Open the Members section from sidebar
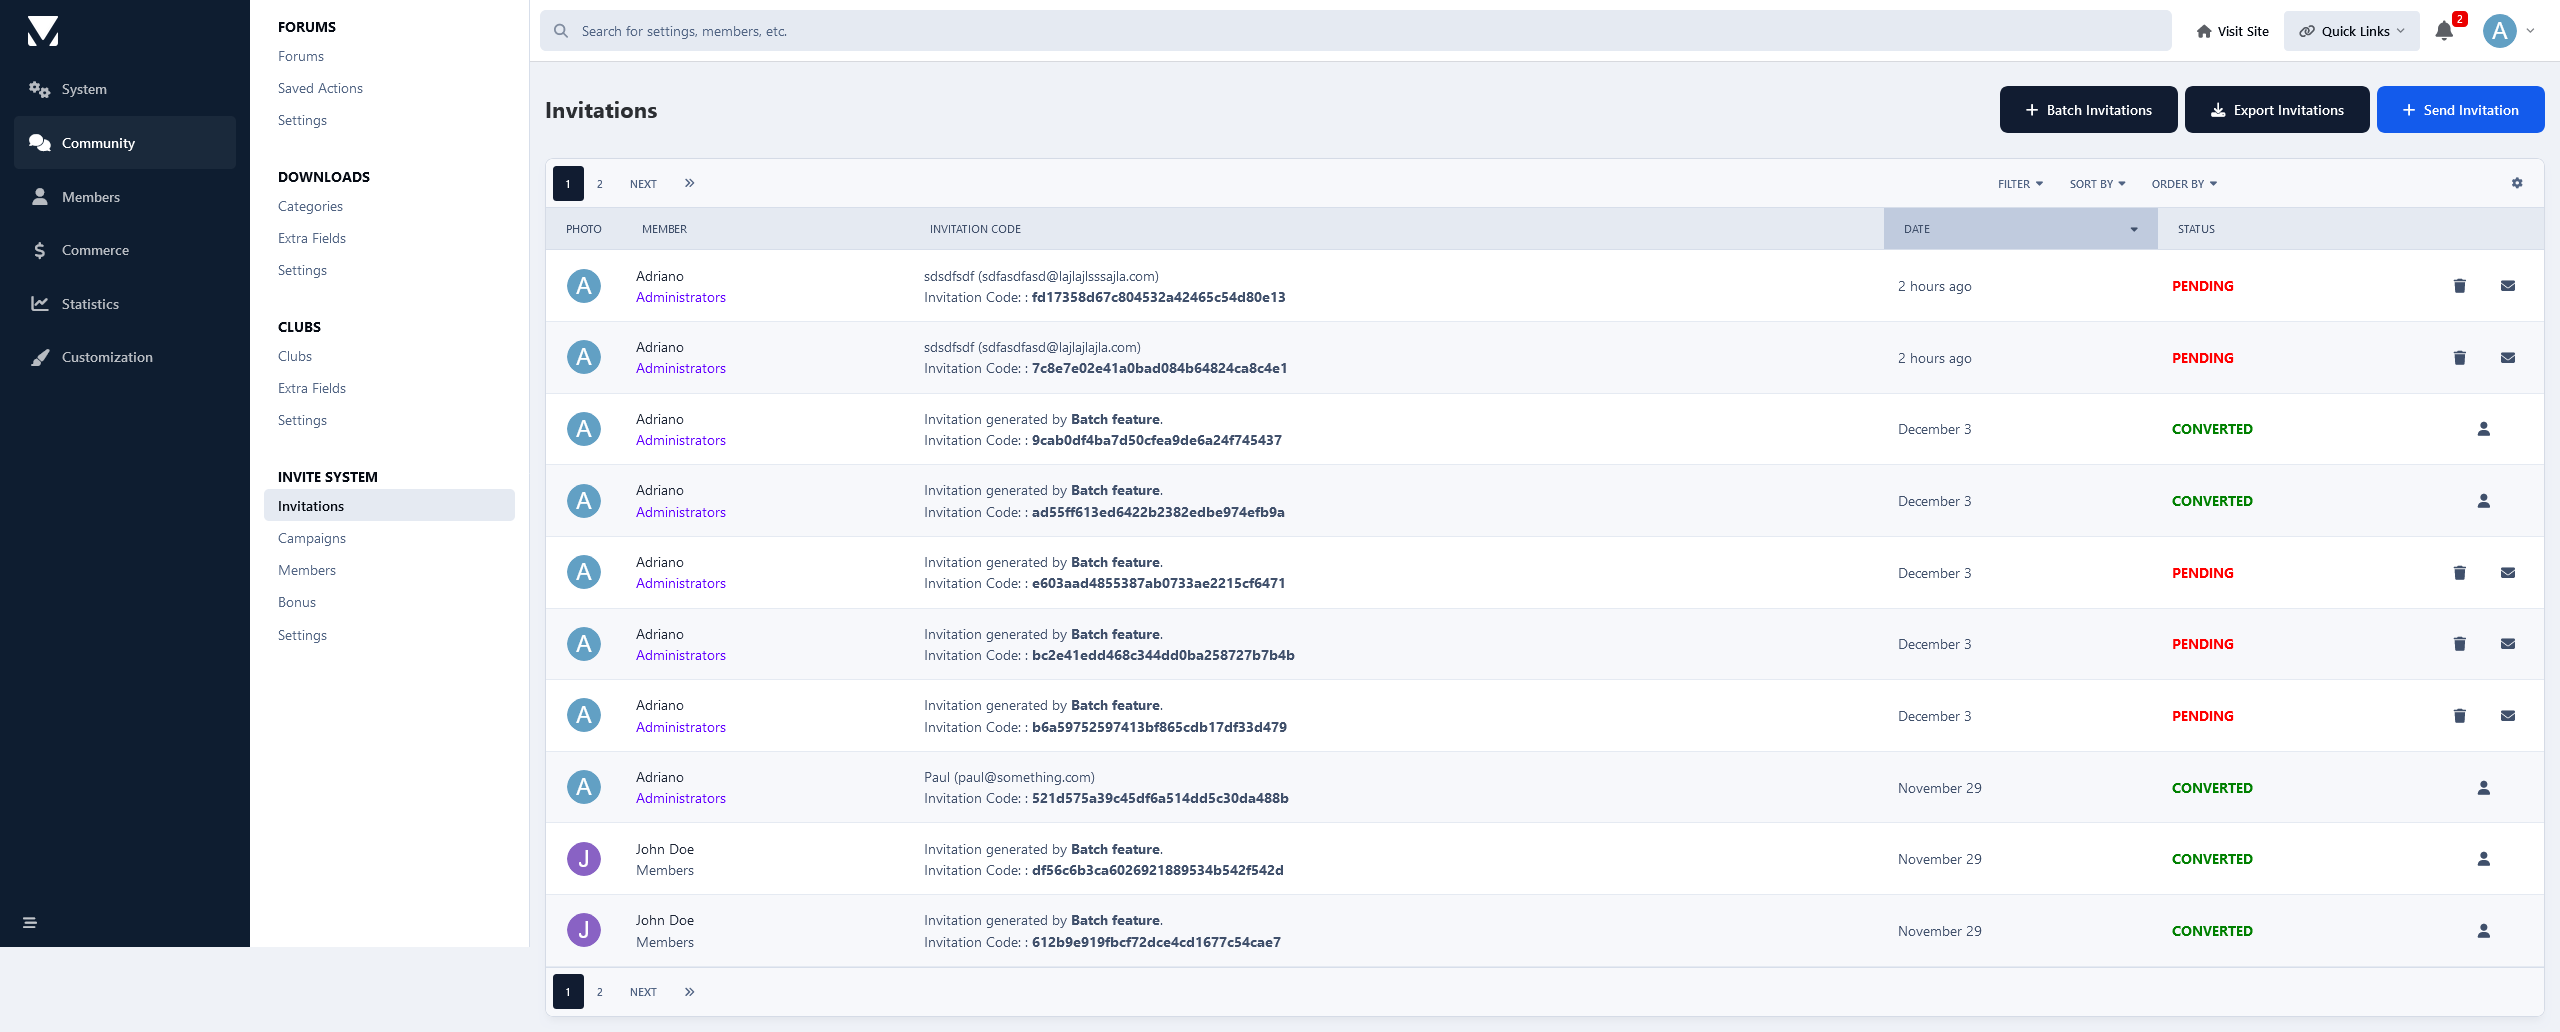The height and width of the screenshot is (1032, 2560). tap(90, 196)
